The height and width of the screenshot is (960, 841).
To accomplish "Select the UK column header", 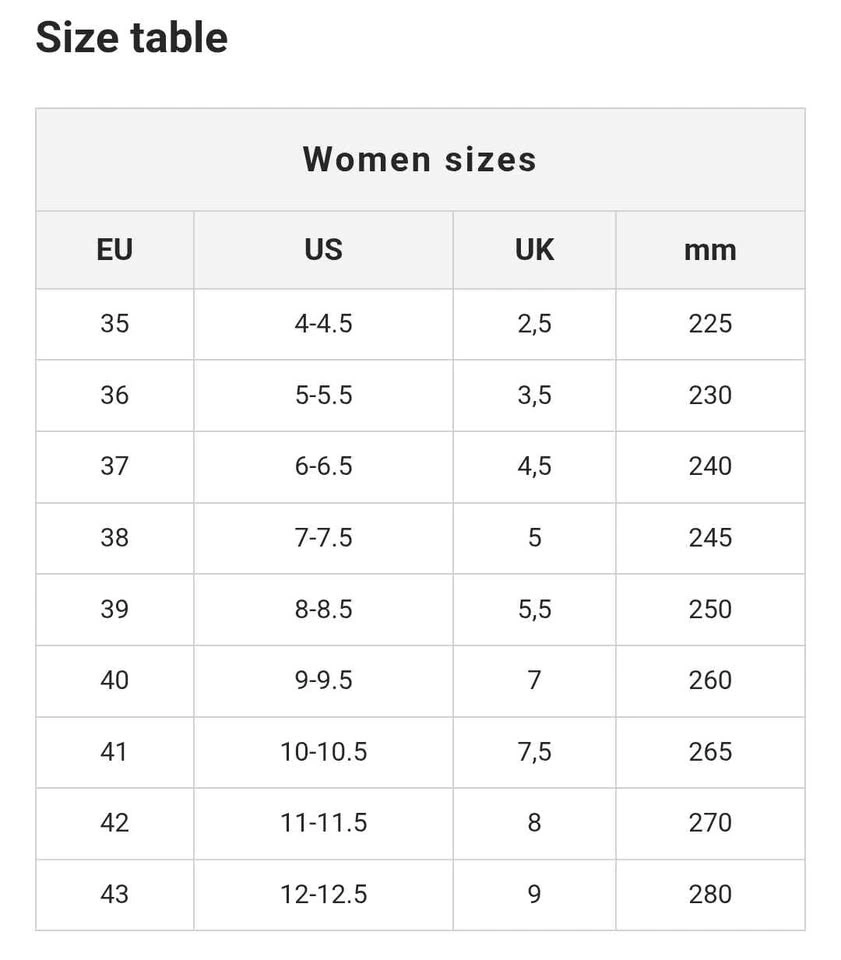I will [x=534, y=249].
